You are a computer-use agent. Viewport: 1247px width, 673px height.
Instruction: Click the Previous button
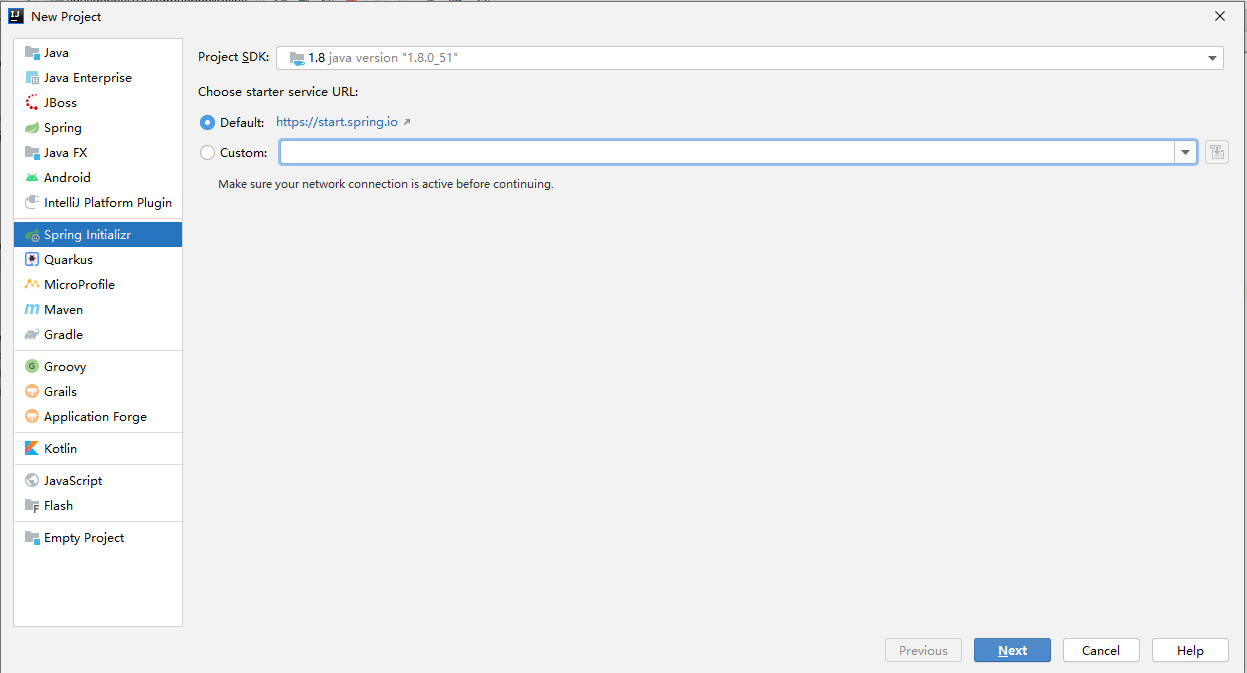click(923, 650)
